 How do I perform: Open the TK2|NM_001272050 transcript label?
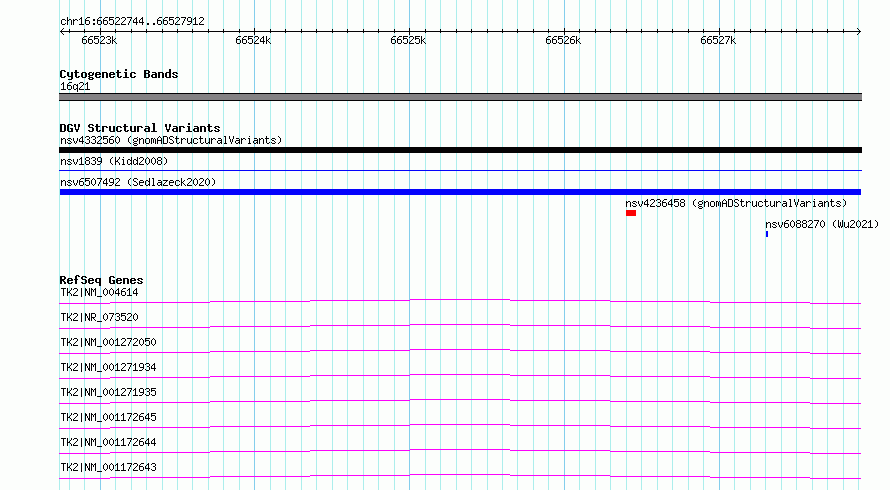108,342
